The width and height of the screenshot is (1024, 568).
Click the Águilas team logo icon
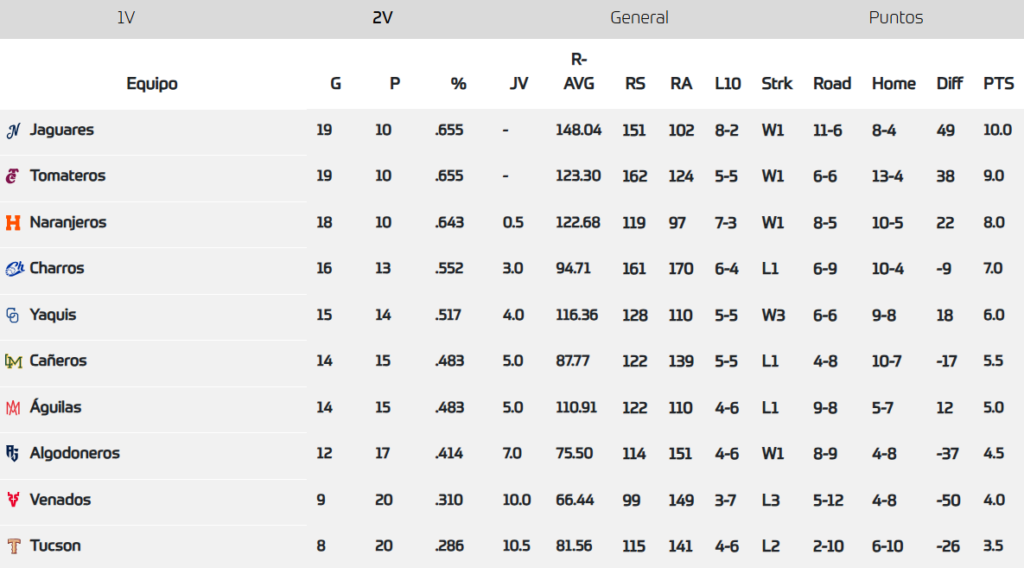tap(13, 408)
